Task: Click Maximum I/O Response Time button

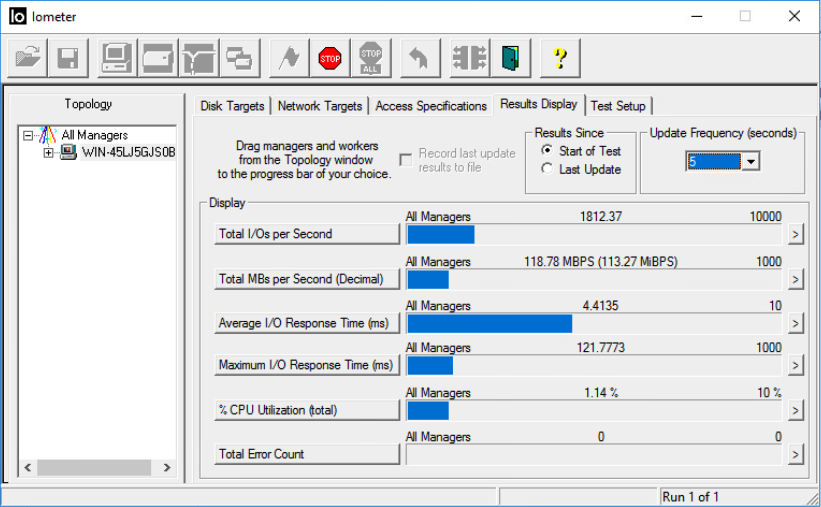Action: 307,365
